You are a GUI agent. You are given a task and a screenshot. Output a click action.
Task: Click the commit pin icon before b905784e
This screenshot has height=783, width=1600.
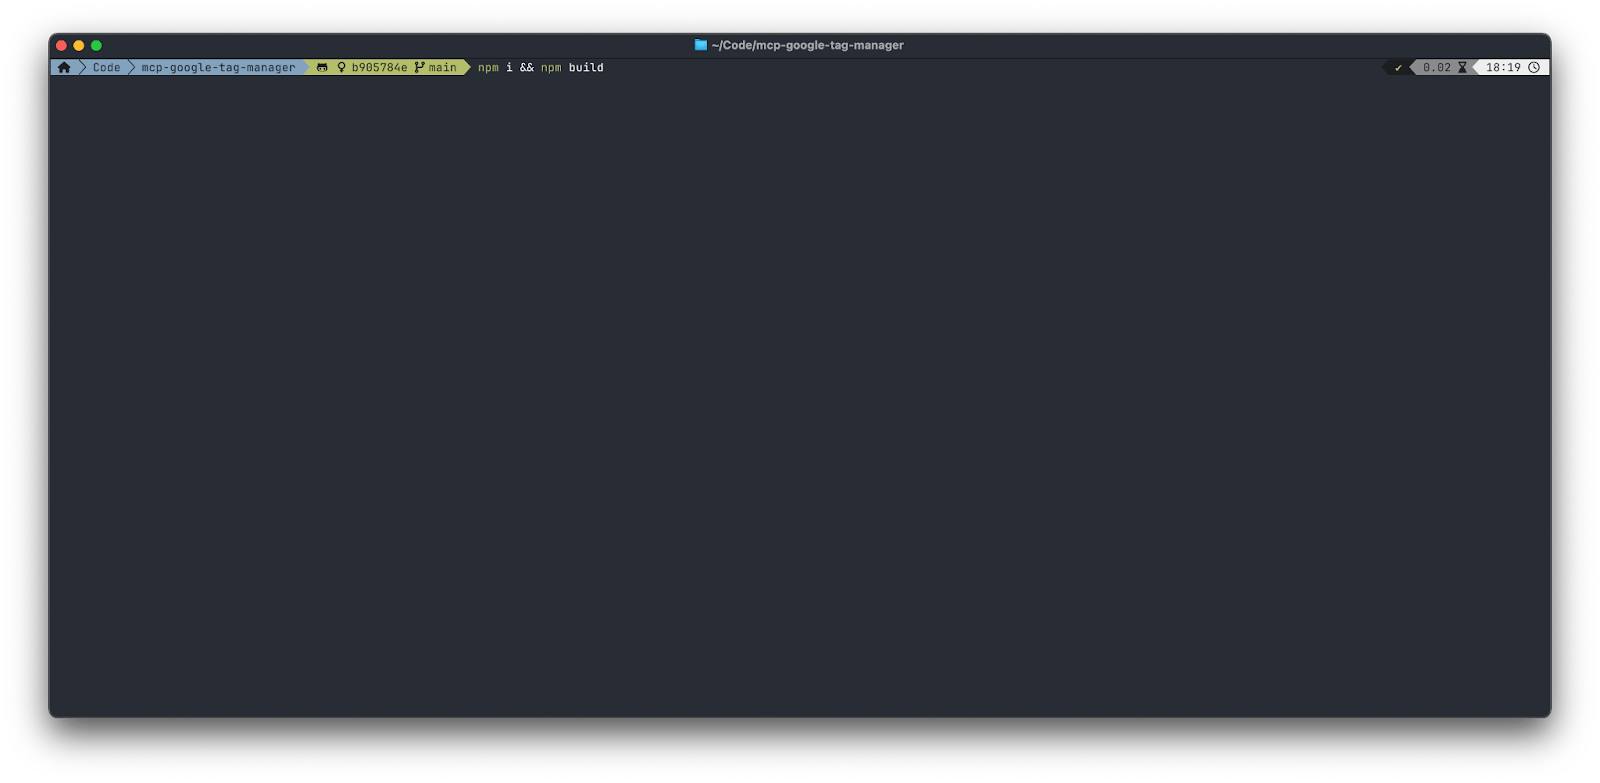tap(341, 68)
